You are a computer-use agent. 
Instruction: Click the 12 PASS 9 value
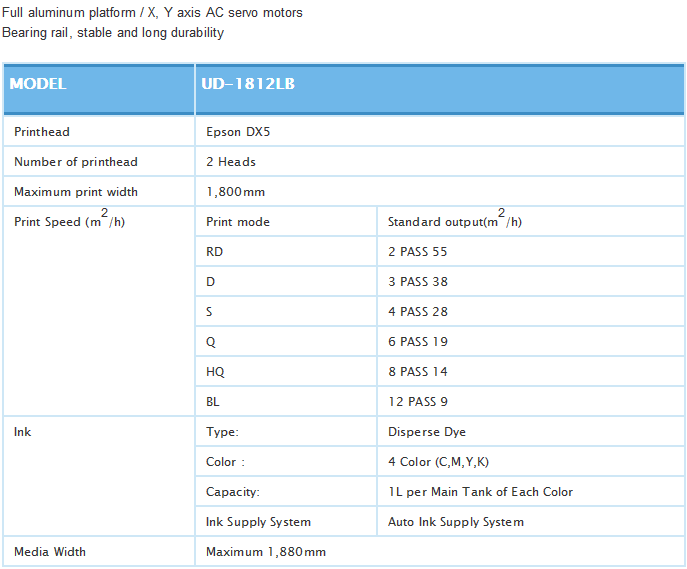(417, 402)
